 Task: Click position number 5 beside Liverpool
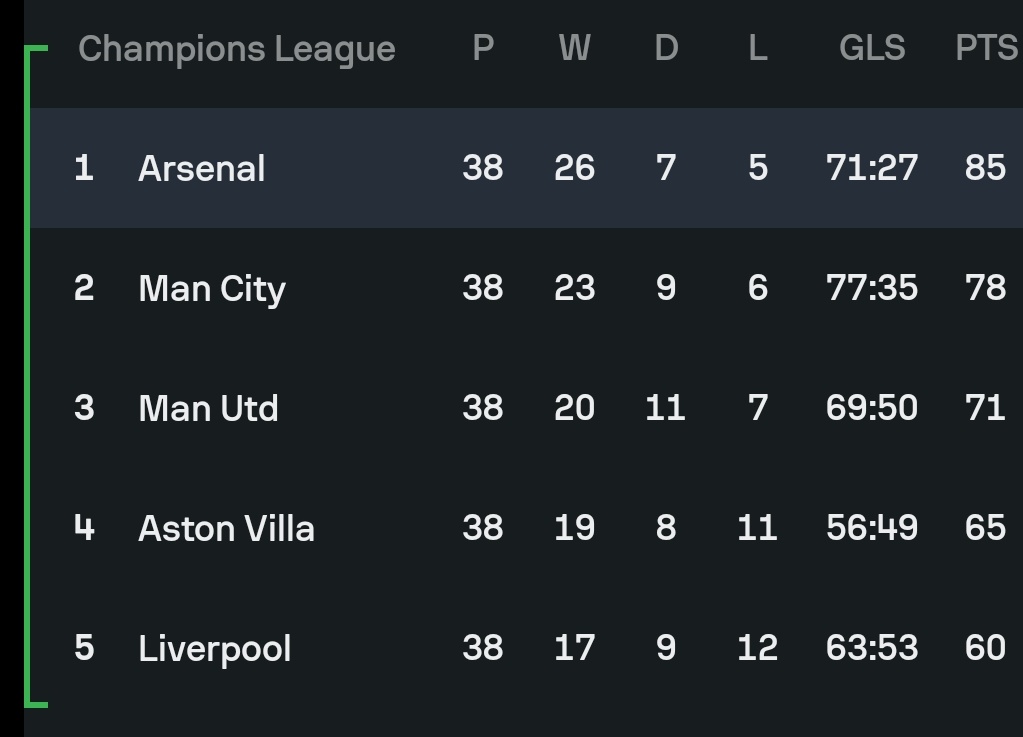[x=84, y=648]
